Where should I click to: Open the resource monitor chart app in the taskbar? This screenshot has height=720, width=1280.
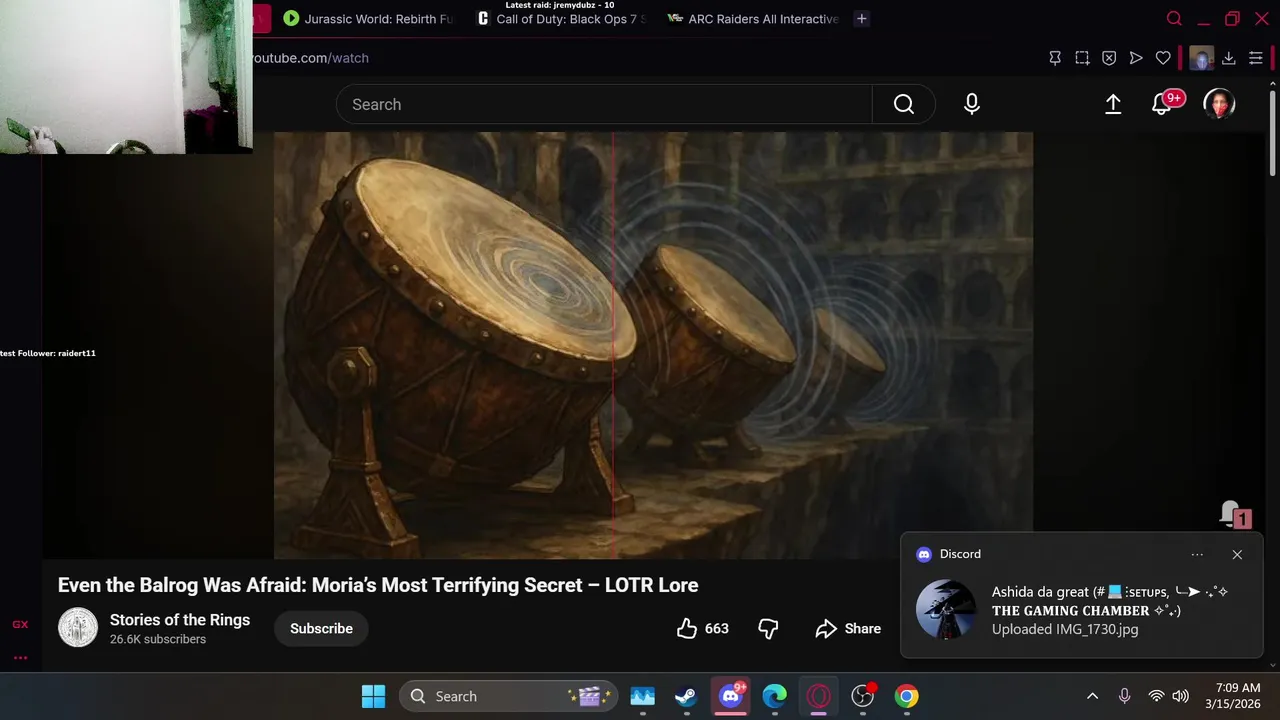click(642, 696)
